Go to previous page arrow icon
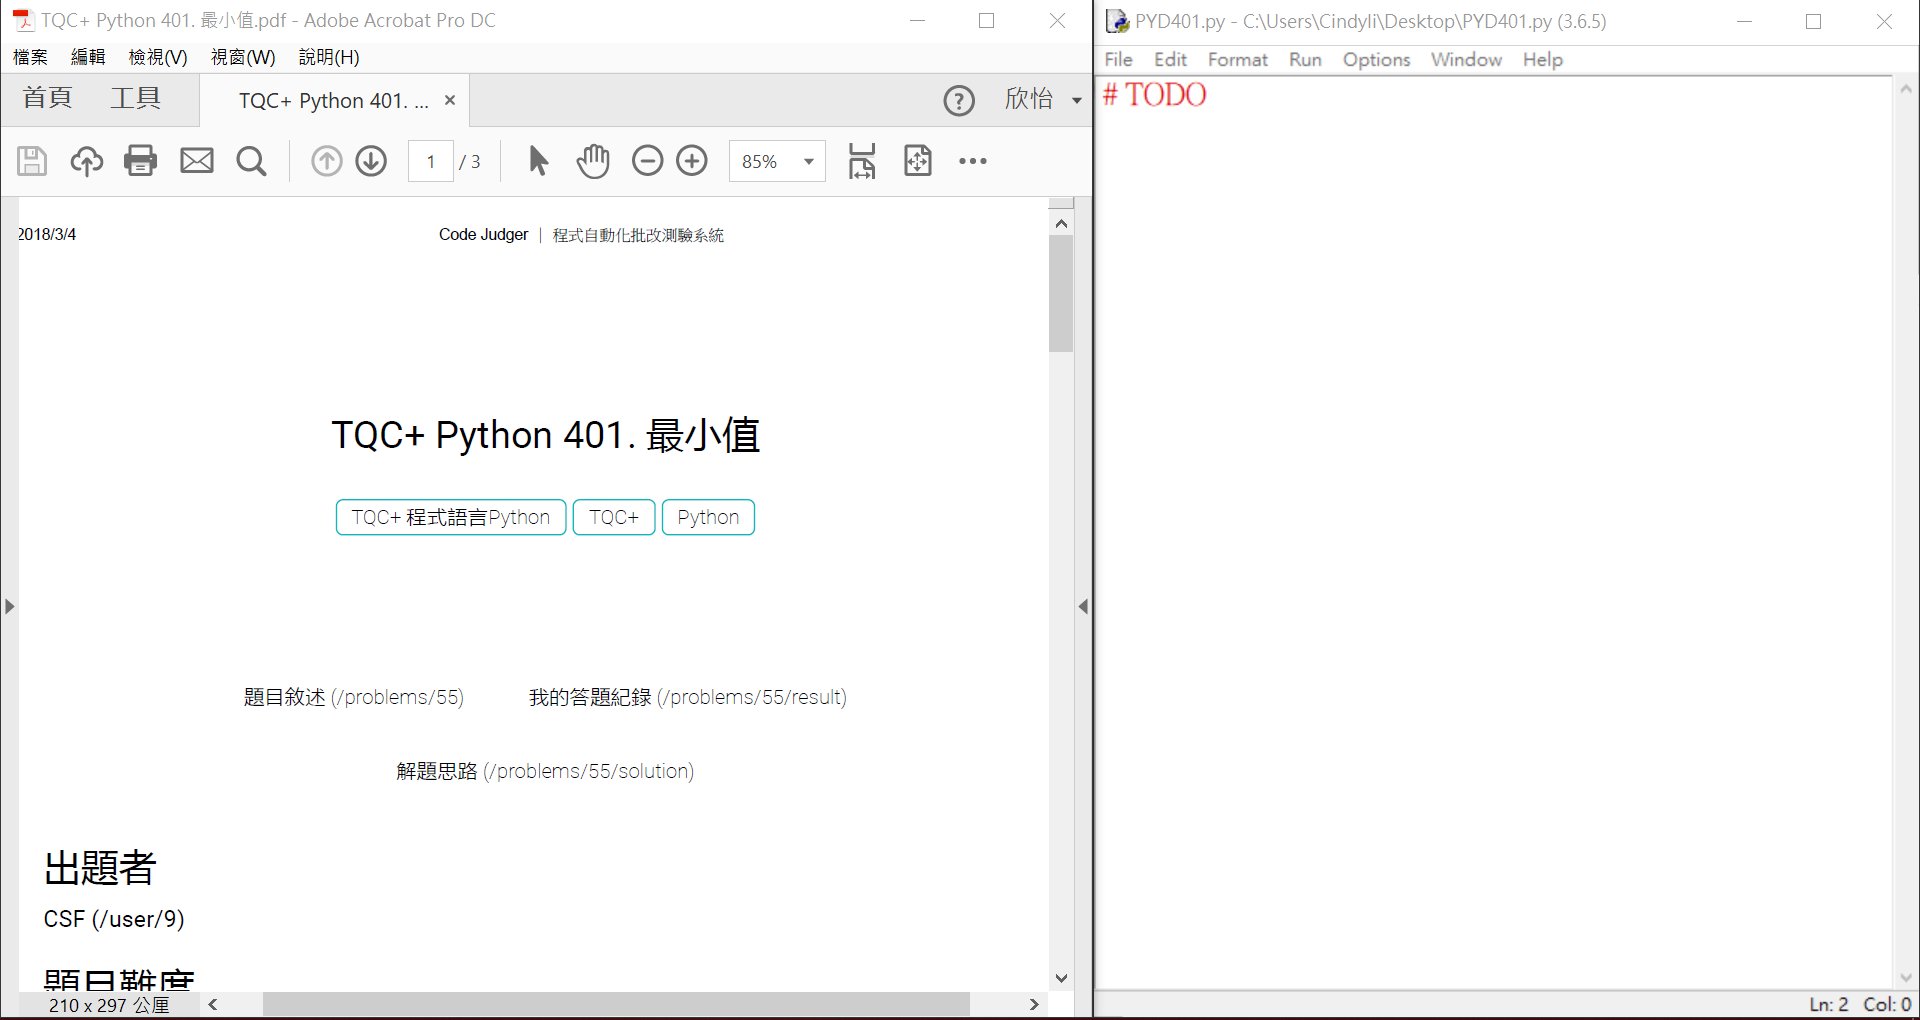 [326, 161]
